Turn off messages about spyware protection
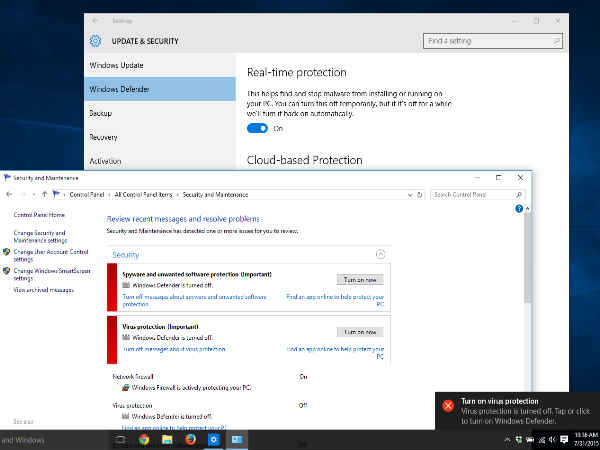600x450 pixels. (194, 301)
